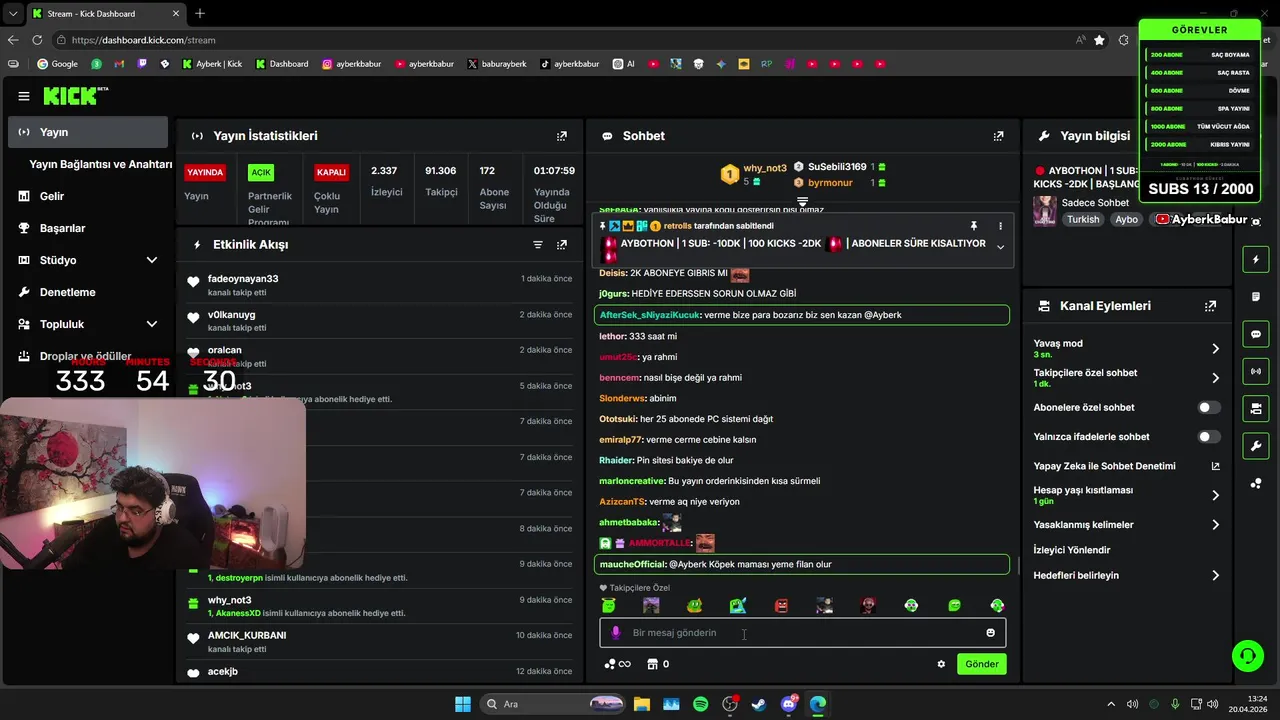Open the chat shop icon showing 0
Viewport: 1280px width, 720px height.
click(x=658, y=664)
